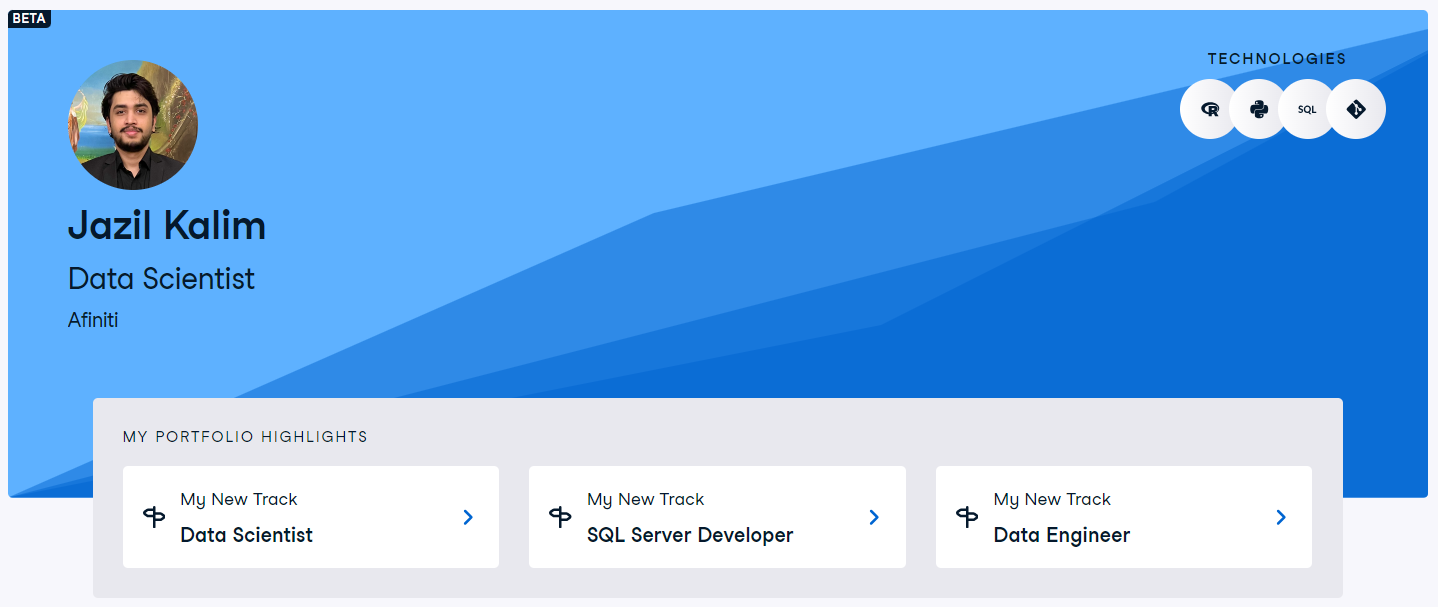Open the Data Scientist track title link
1438x607 pixels.
click(x=246, y=535)
